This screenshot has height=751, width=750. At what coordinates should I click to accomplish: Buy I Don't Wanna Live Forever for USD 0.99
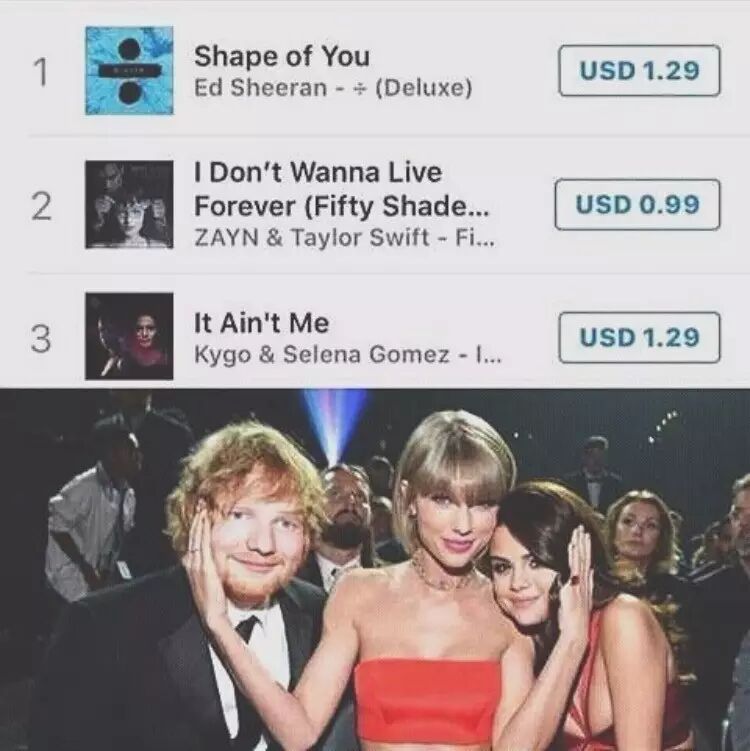(637, 205)
